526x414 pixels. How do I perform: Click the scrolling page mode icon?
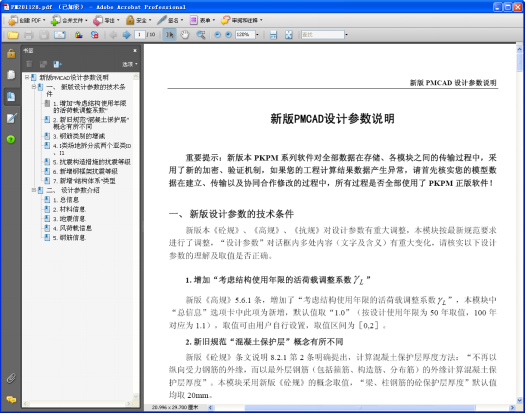click(x=273, y=35)
